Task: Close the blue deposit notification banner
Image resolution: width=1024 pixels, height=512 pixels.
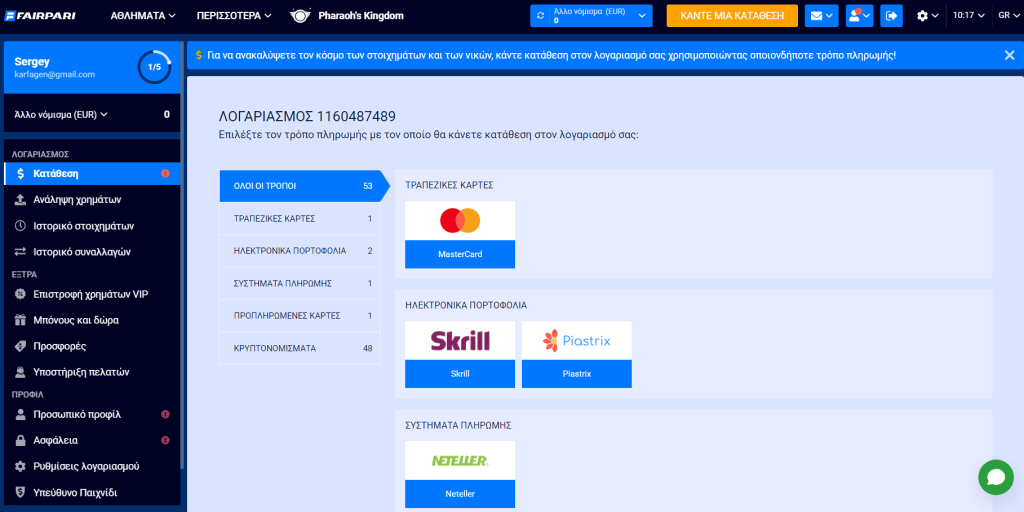Action: (1009, 55)
